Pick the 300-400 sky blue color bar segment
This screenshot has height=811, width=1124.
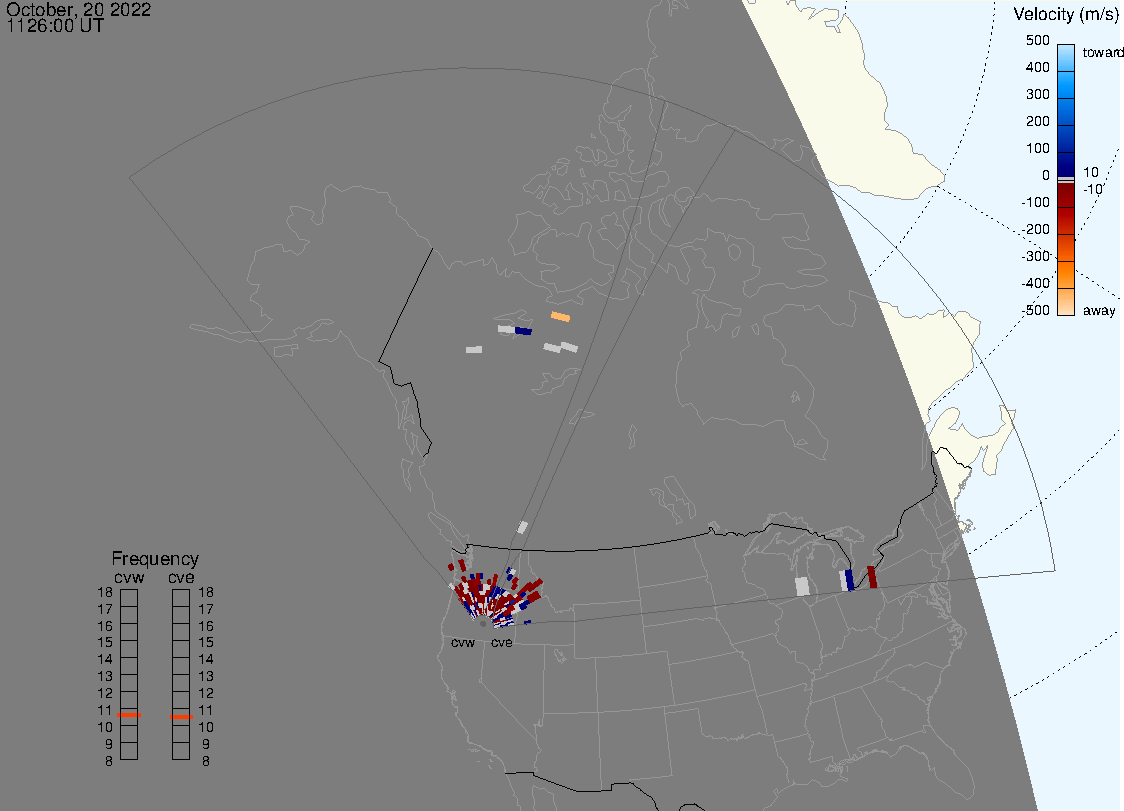[1066, 85]
